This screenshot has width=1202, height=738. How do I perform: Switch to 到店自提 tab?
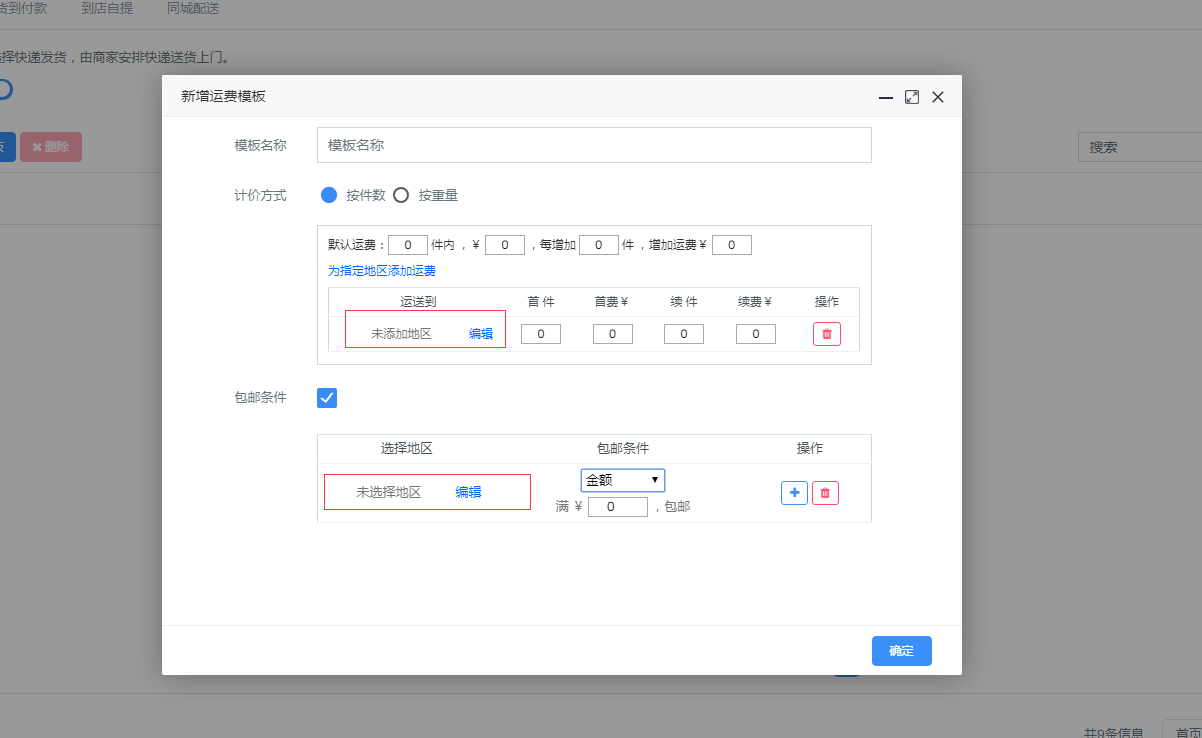tap(107, 8)
